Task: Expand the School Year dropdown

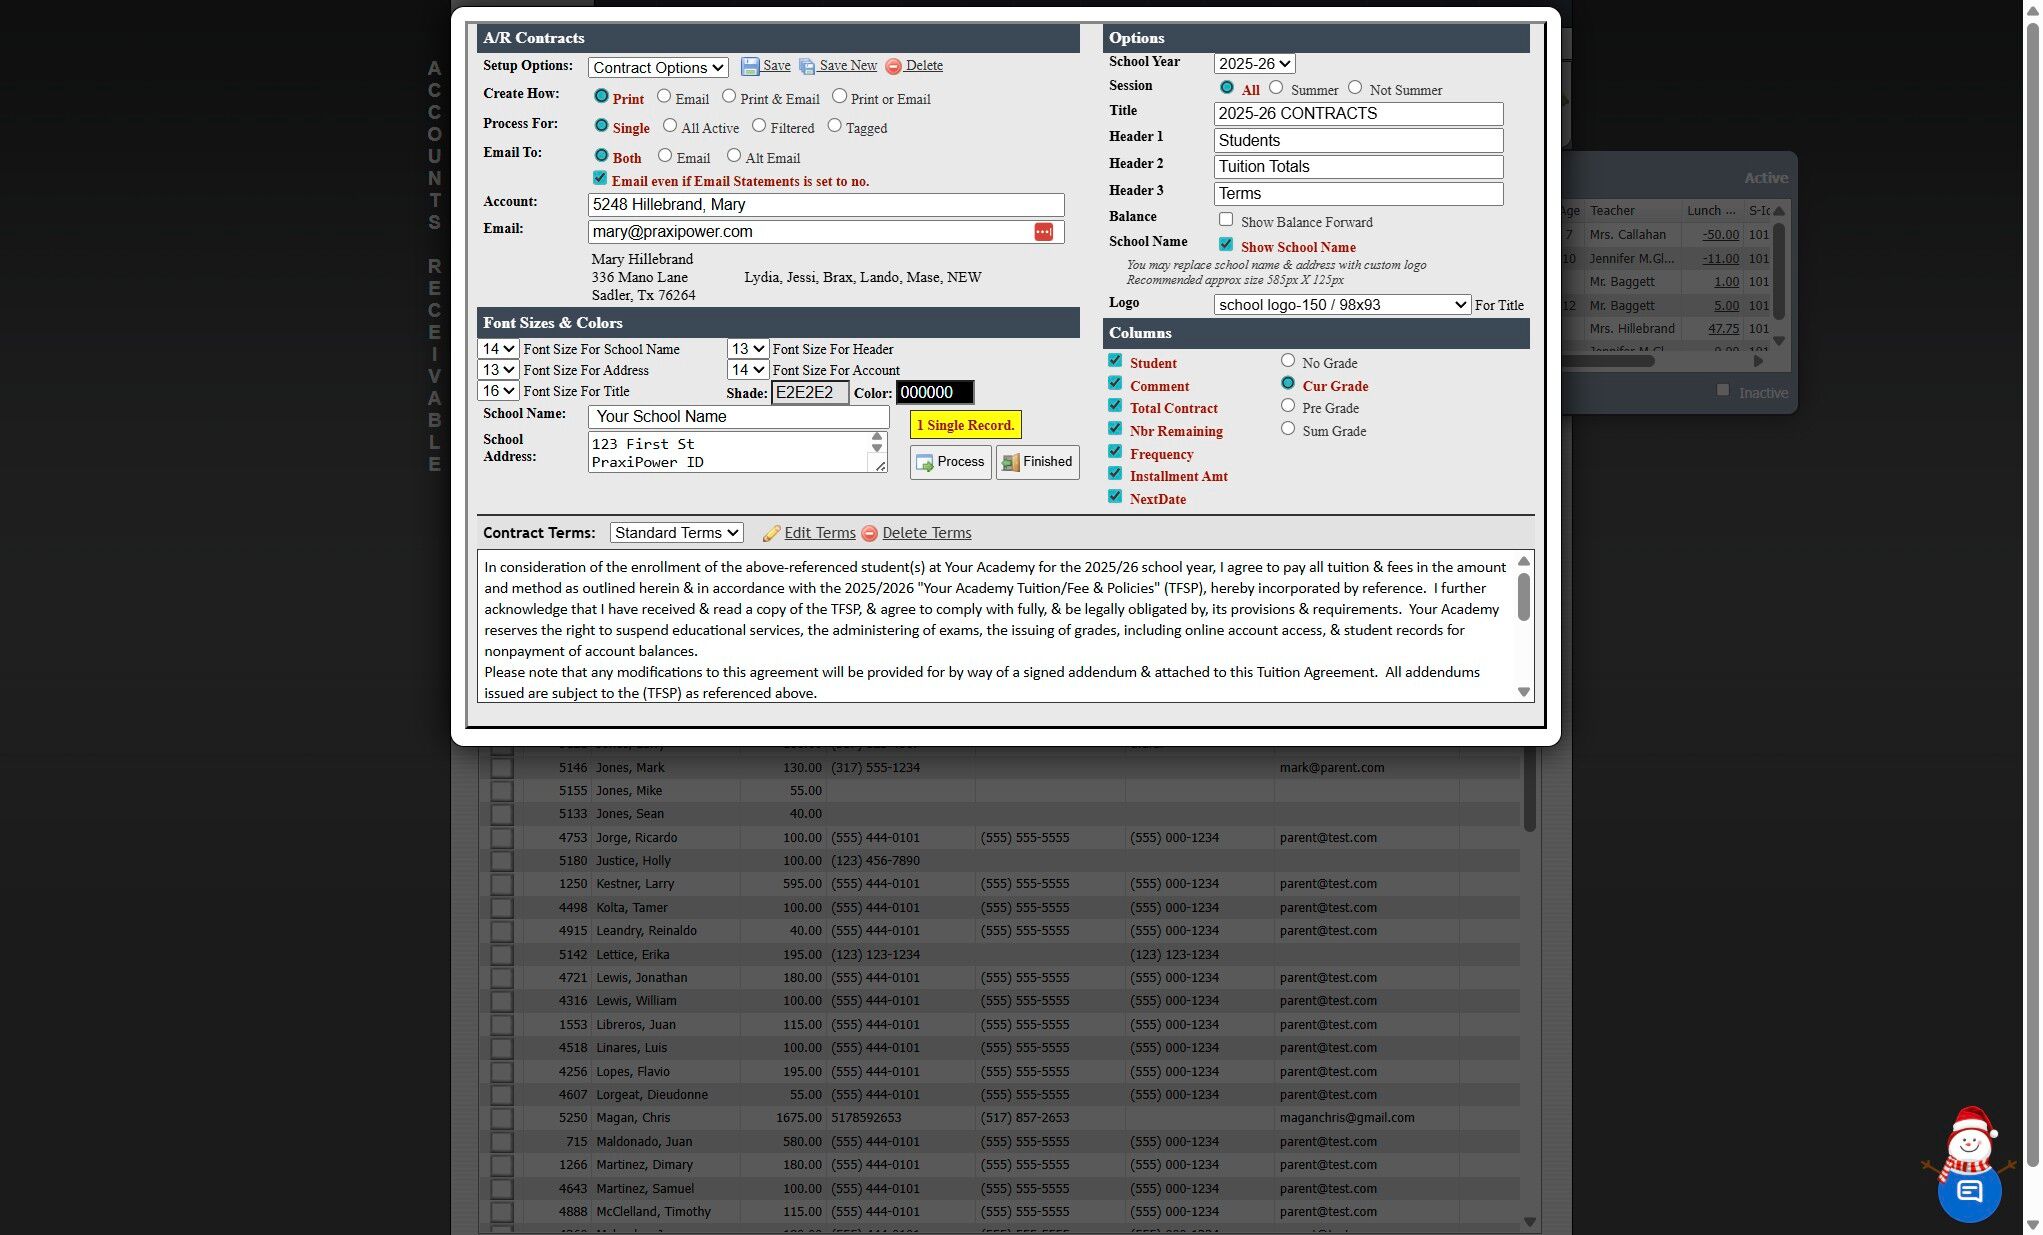Action: 1254,64
